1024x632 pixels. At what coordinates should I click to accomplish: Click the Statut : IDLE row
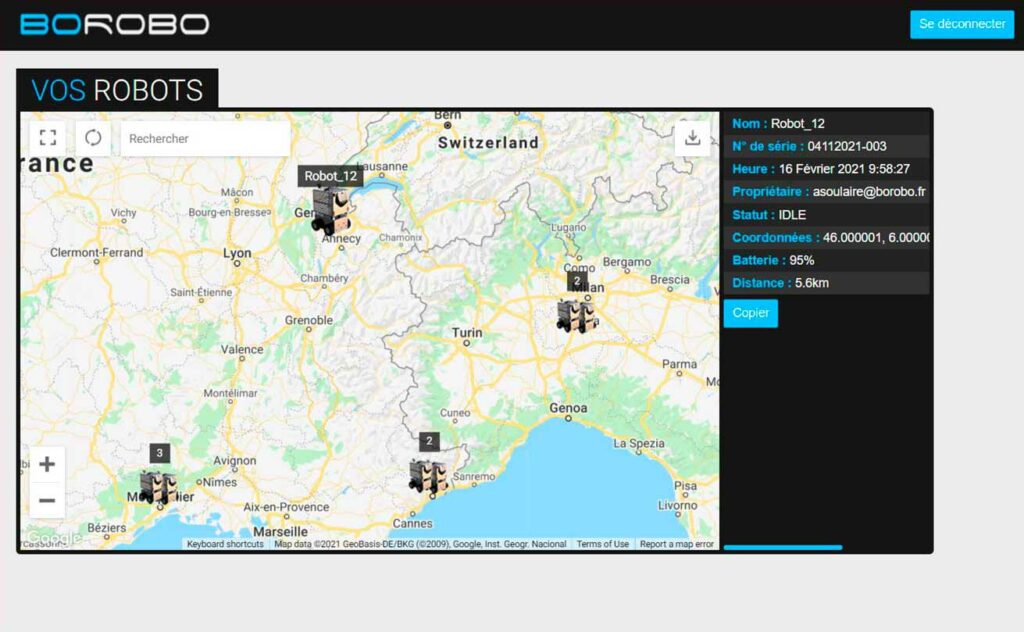coord(826,215)
